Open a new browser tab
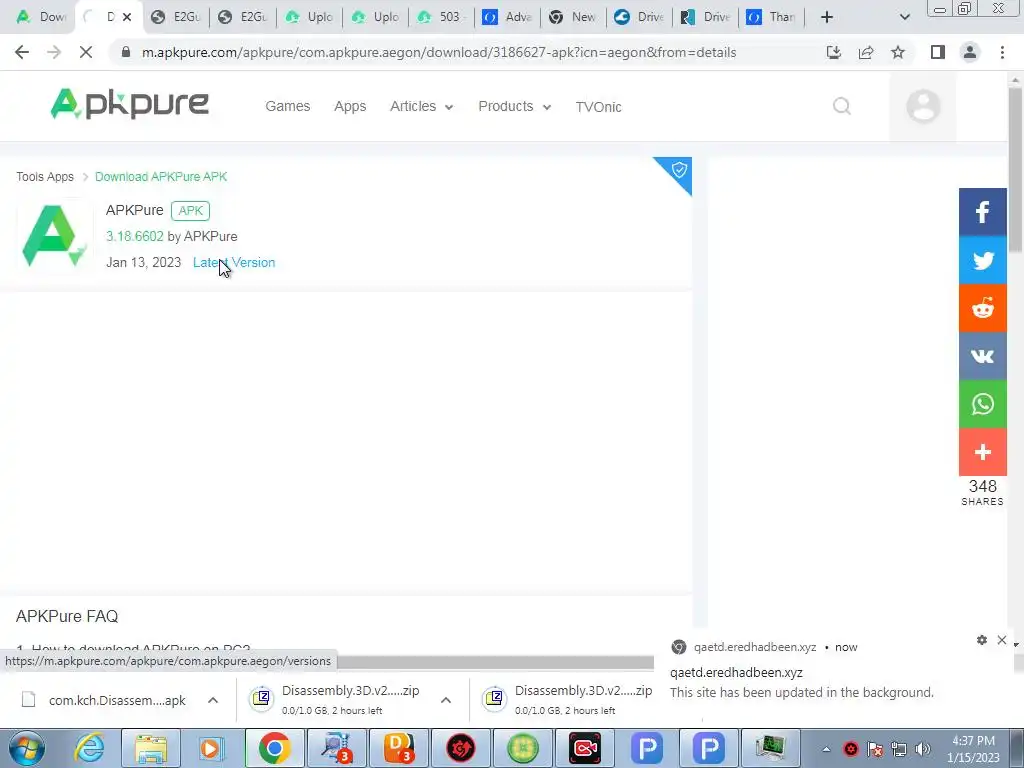 (x=827, y=17)
